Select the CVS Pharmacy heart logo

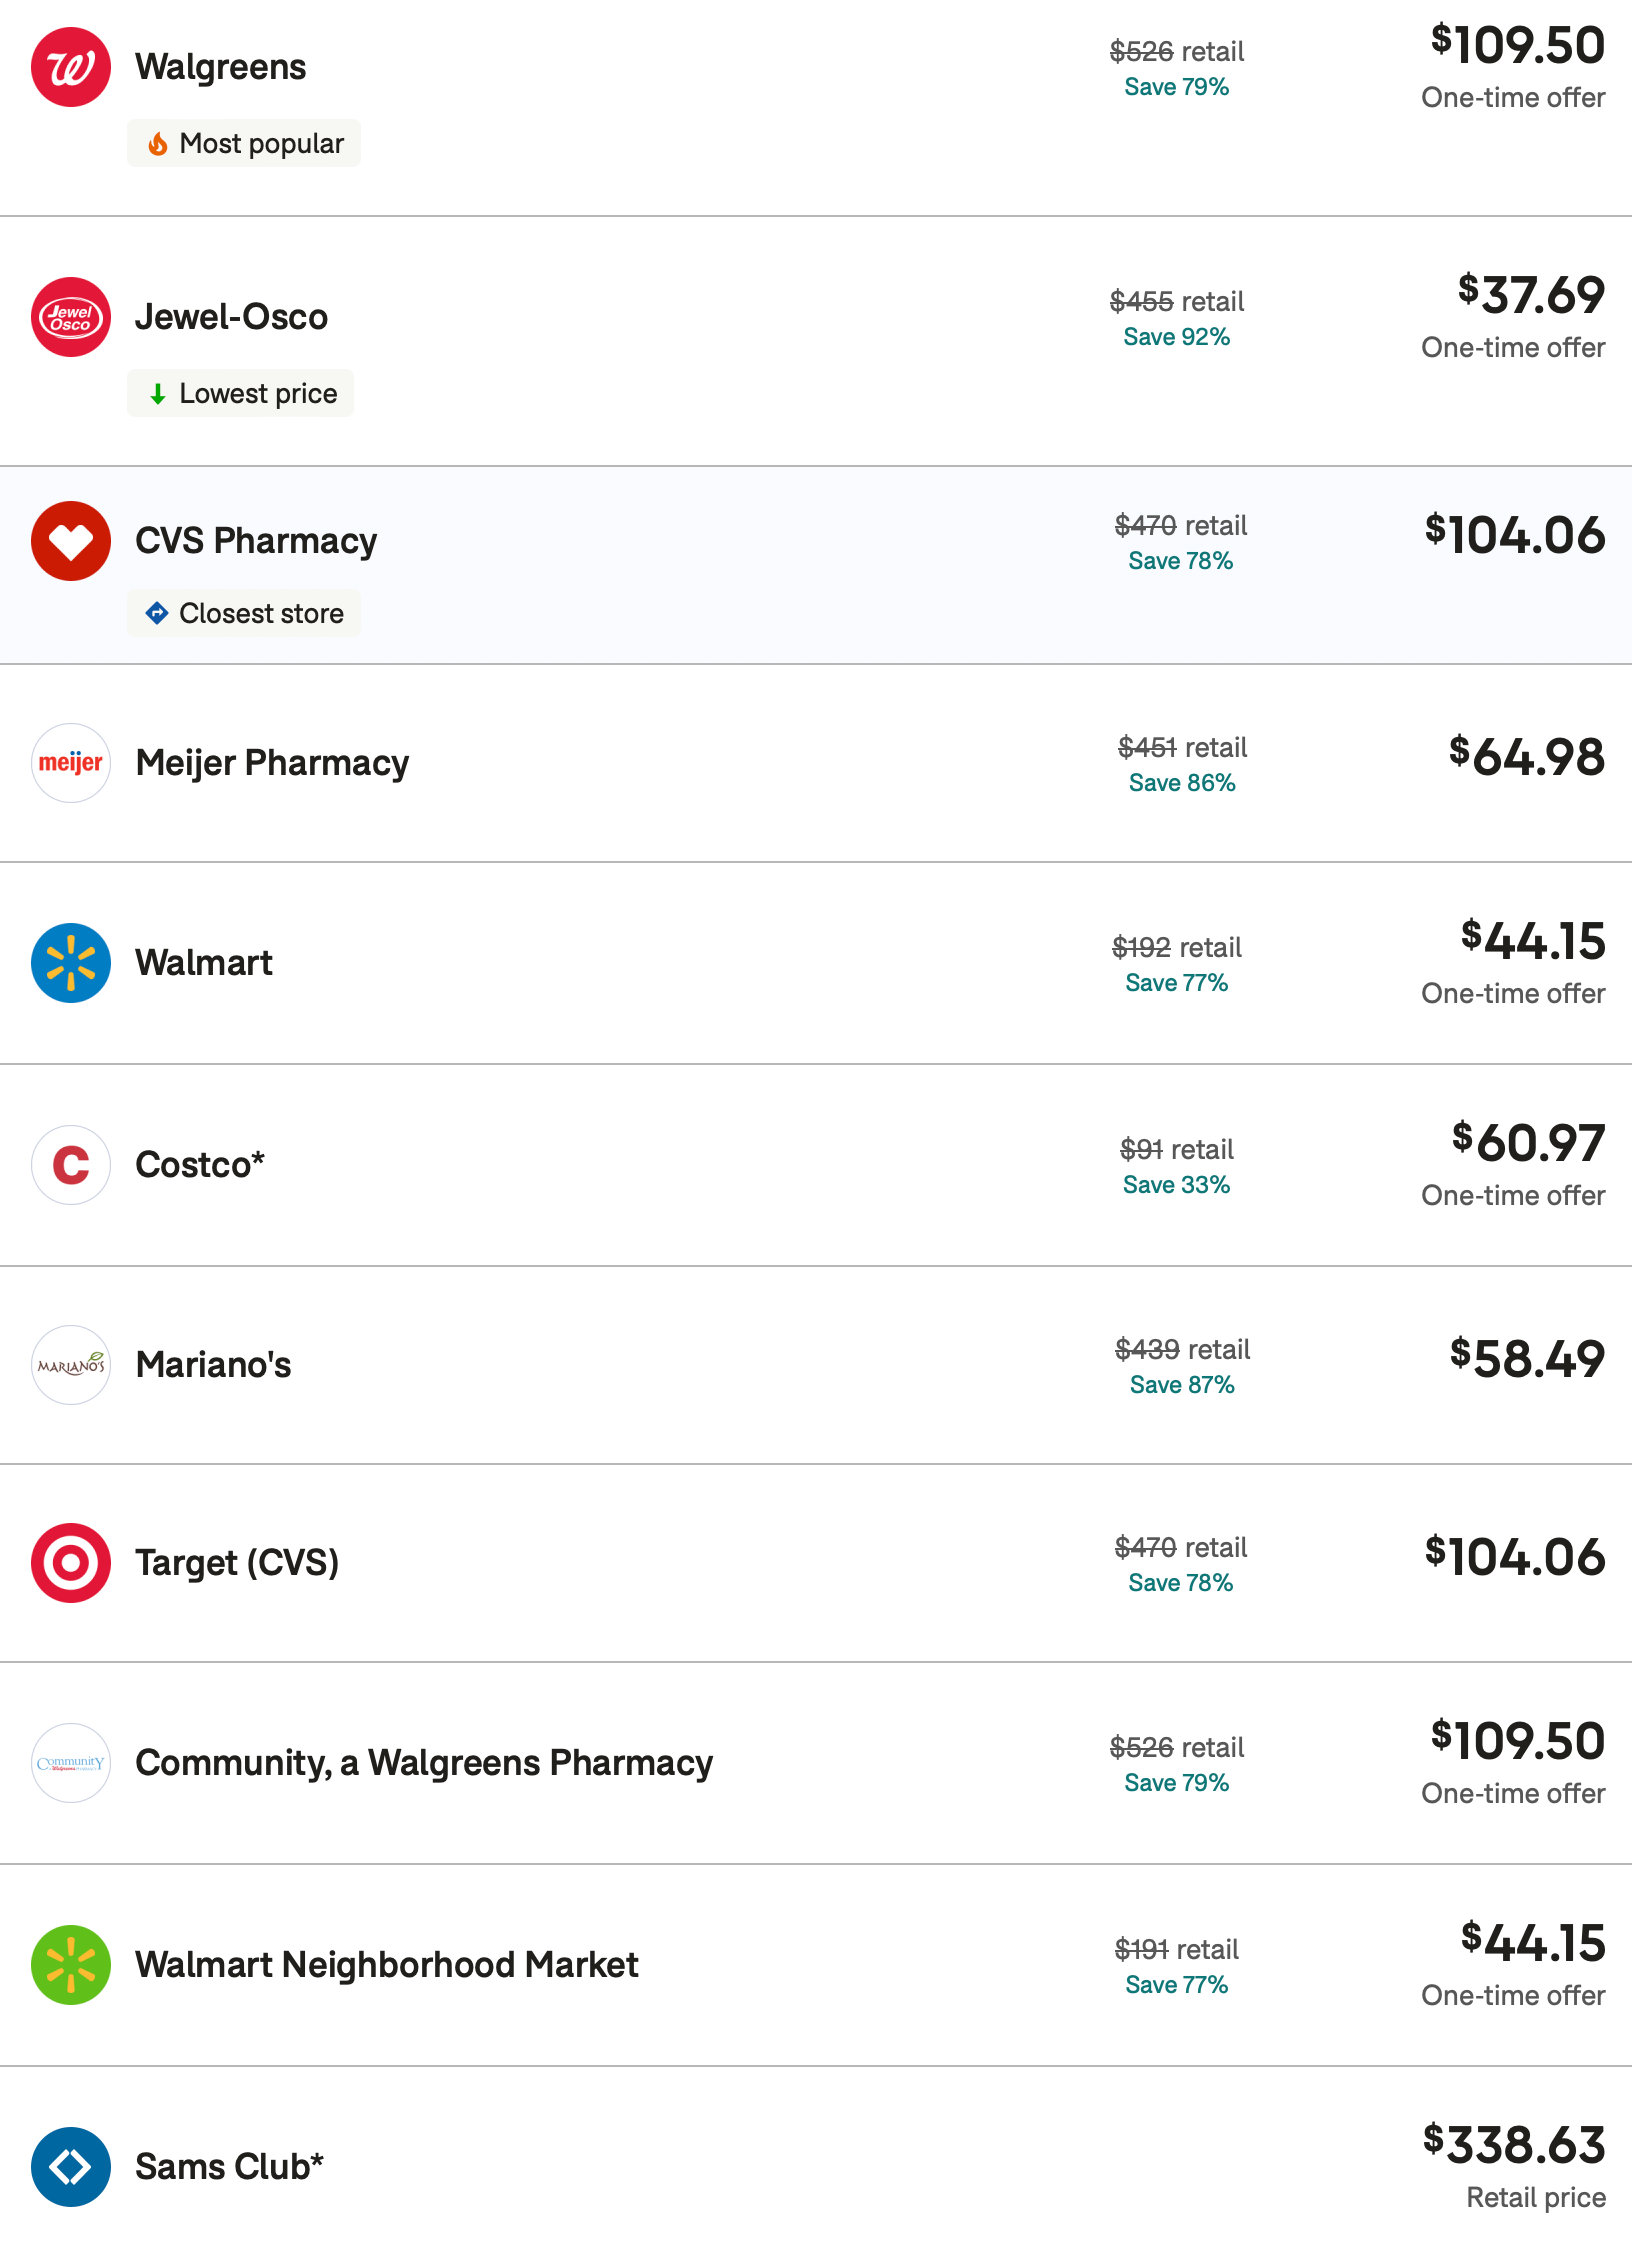pyautogui.click(x=71, y=541)
